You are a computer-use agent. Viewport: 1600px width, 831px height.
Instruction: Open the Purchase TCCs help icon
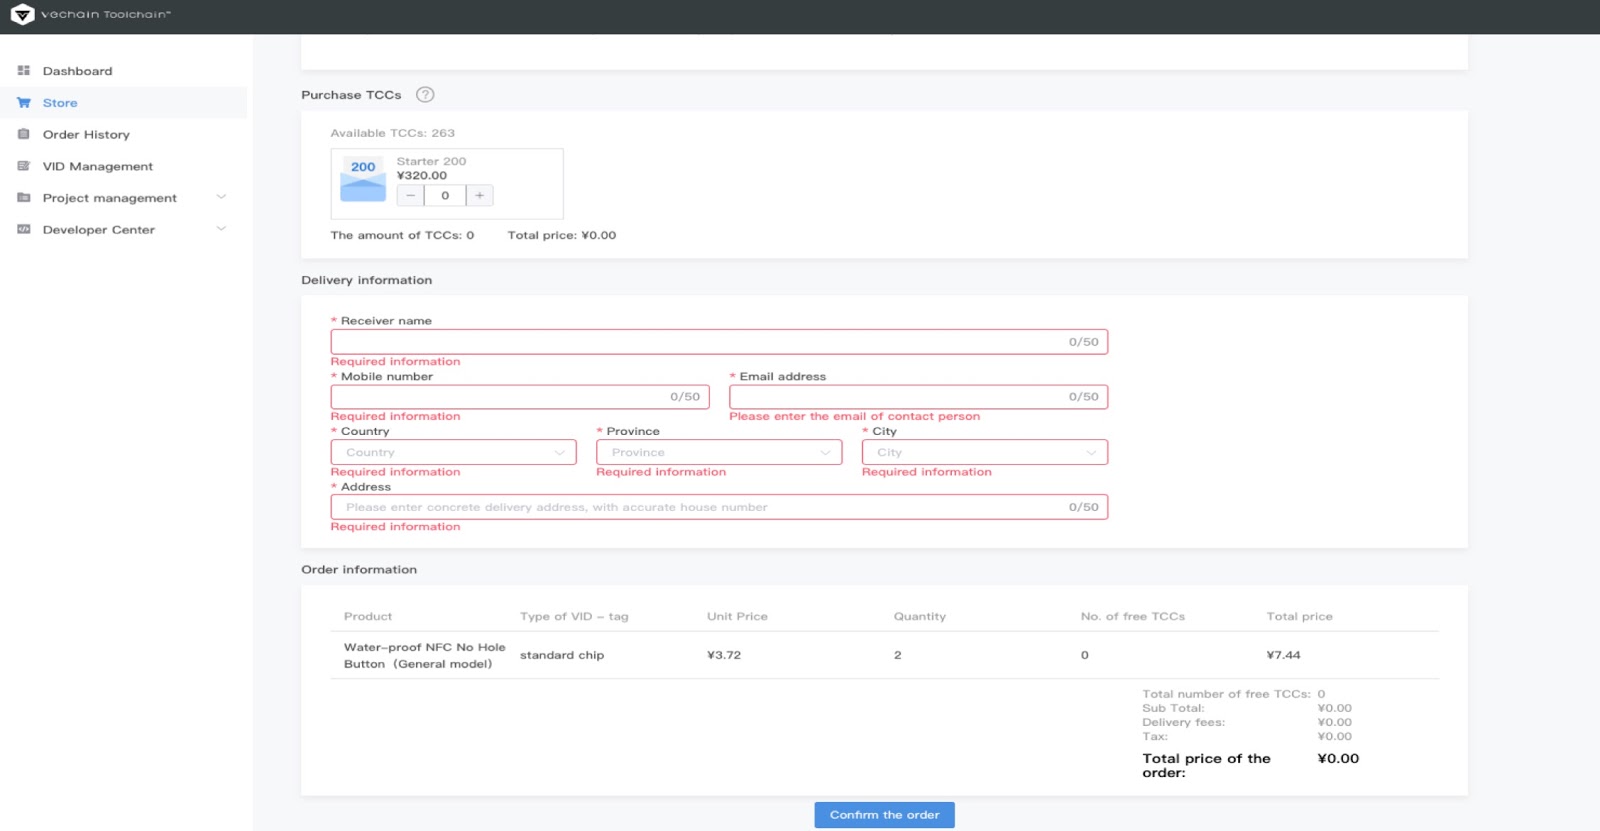425,95
